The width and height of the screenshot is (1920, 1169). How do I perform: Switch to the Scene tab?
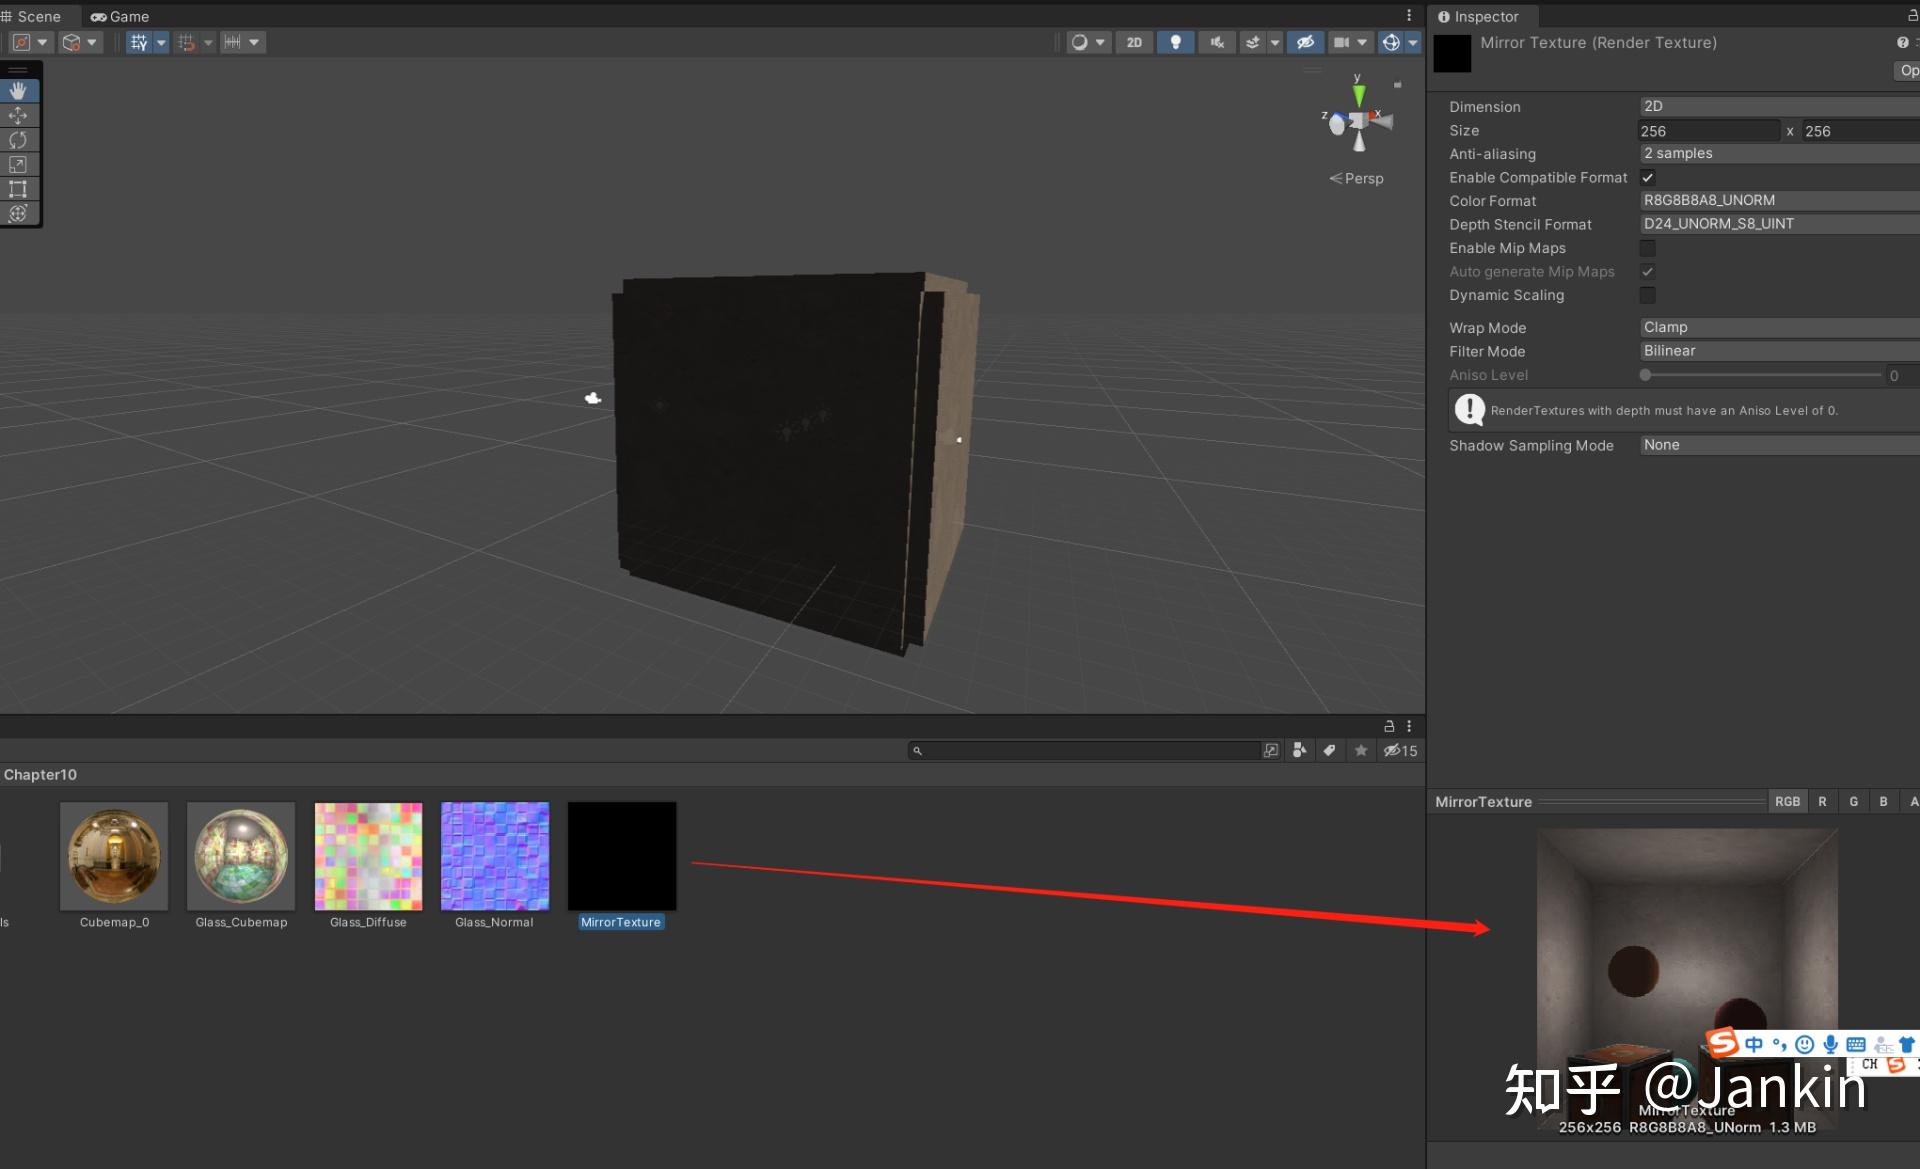tap(36, 16)
